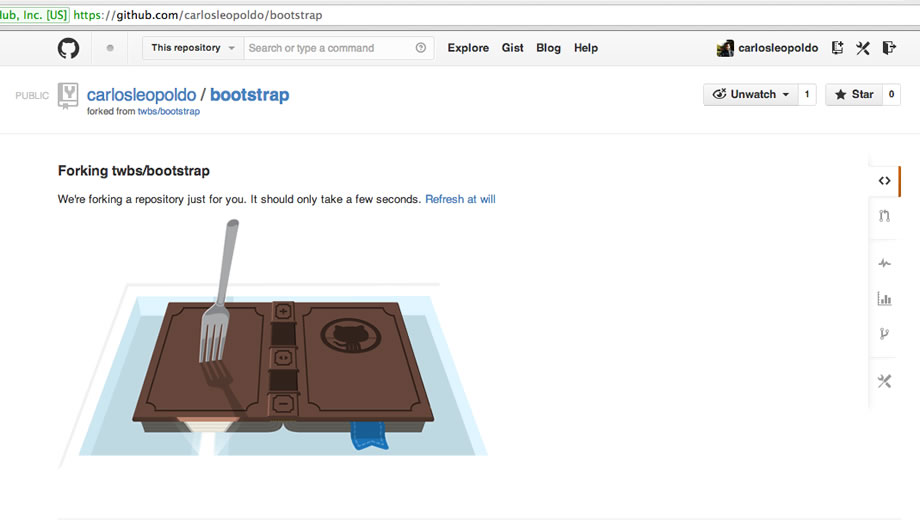
Task: Open the carlosleopoldo owner link in repo title
Action: pos(141,95)
